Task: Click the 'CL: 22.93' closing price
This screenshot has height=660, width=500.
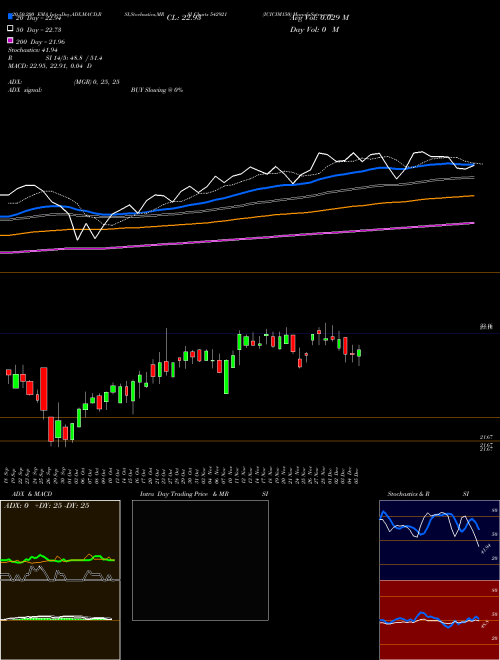Action: (x=184, y=18)
